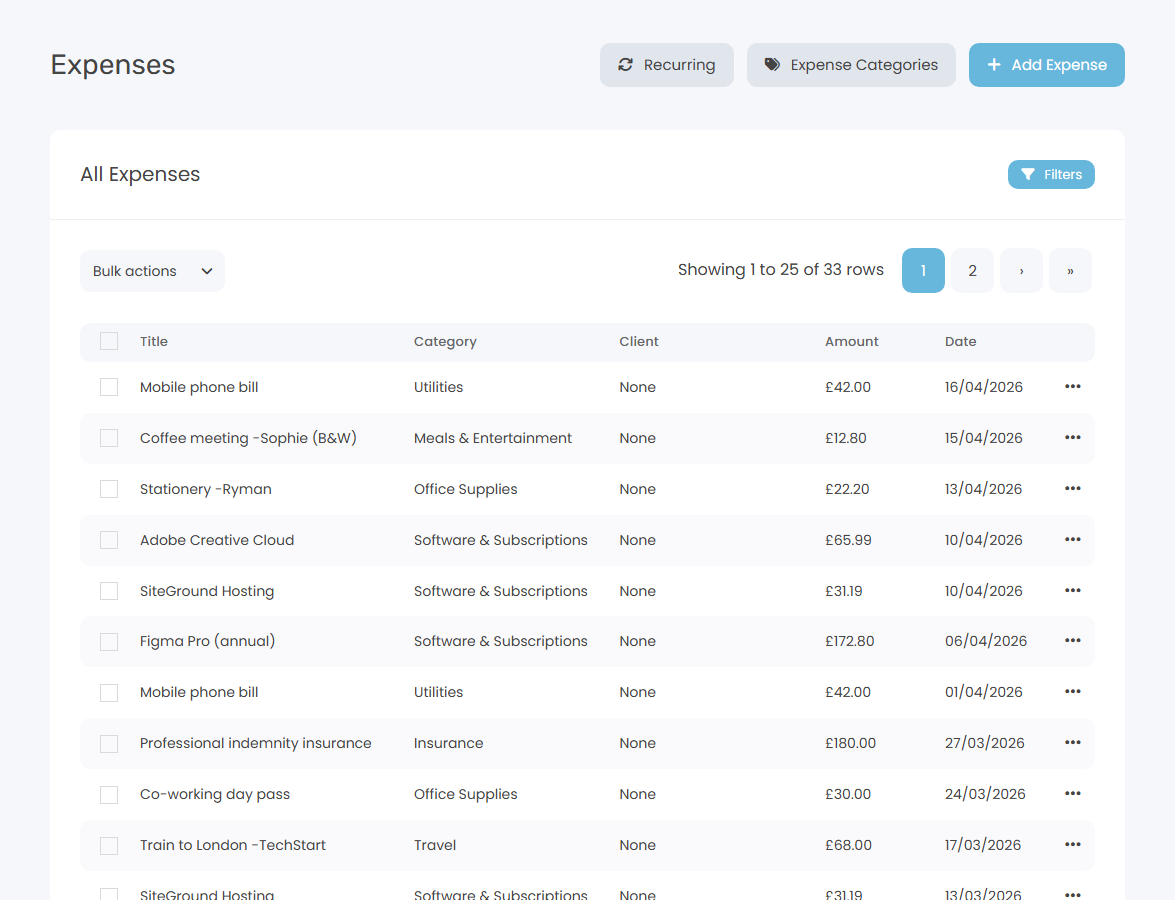Click the Travel category cell
The image size is (1175, 900).
click(435, 845)
